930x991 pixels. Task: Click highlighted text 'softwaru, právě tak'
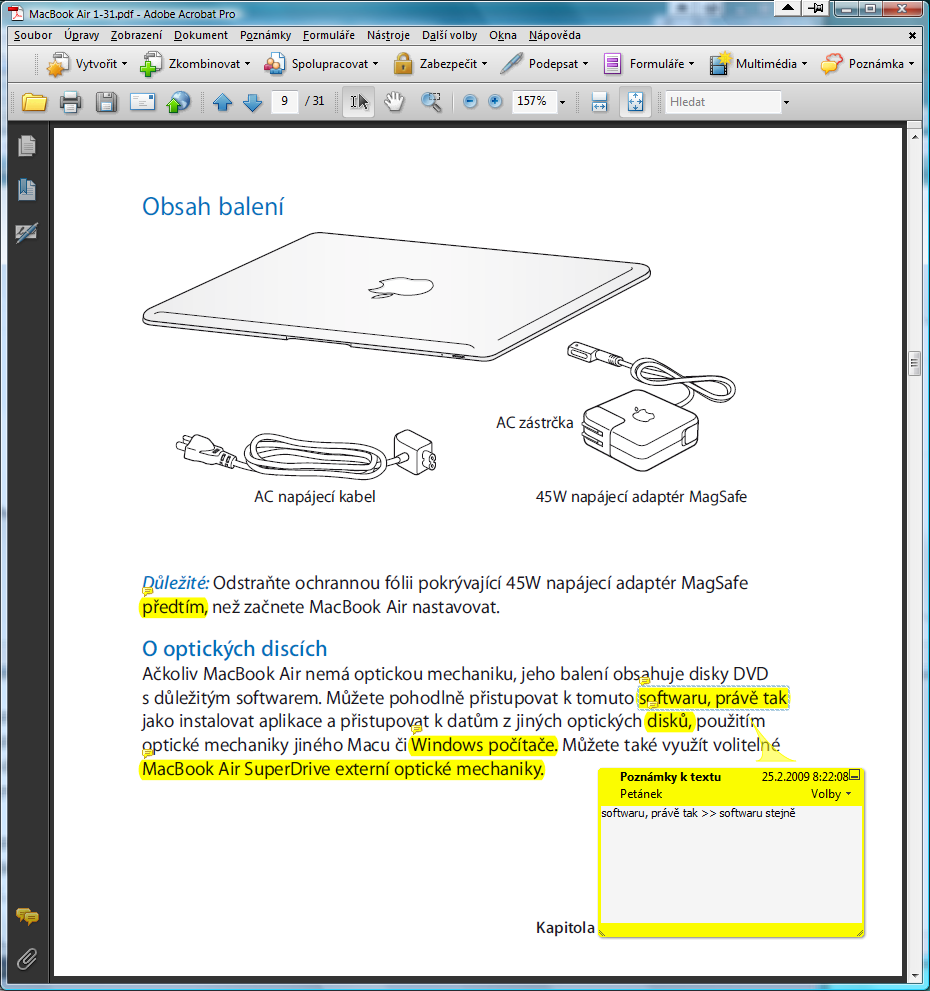pos(713,698)
